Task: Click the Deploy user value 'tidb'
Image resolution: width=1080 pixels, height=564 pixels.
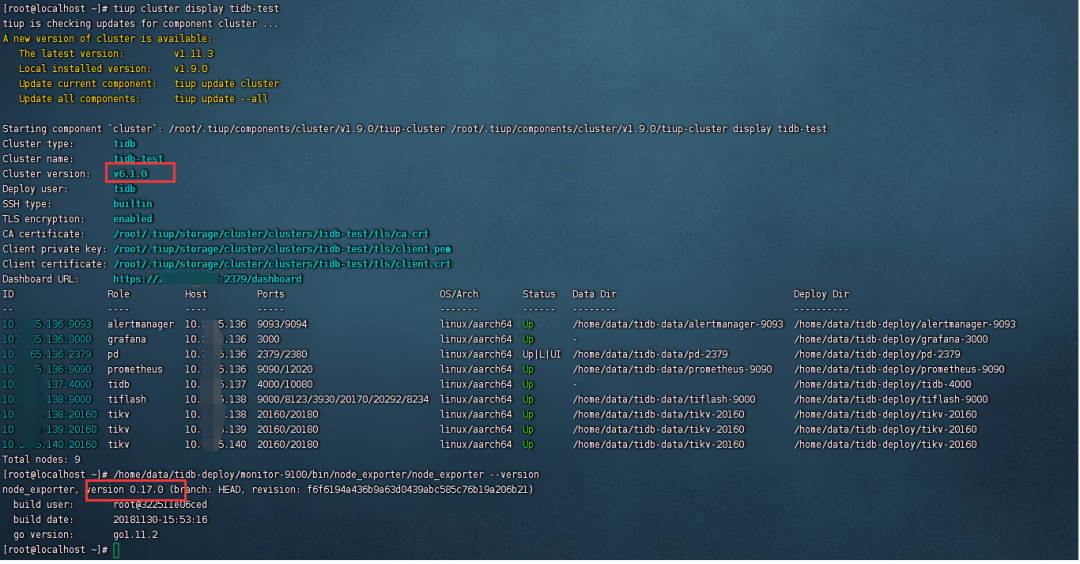Action: click(x=125, y=189)
